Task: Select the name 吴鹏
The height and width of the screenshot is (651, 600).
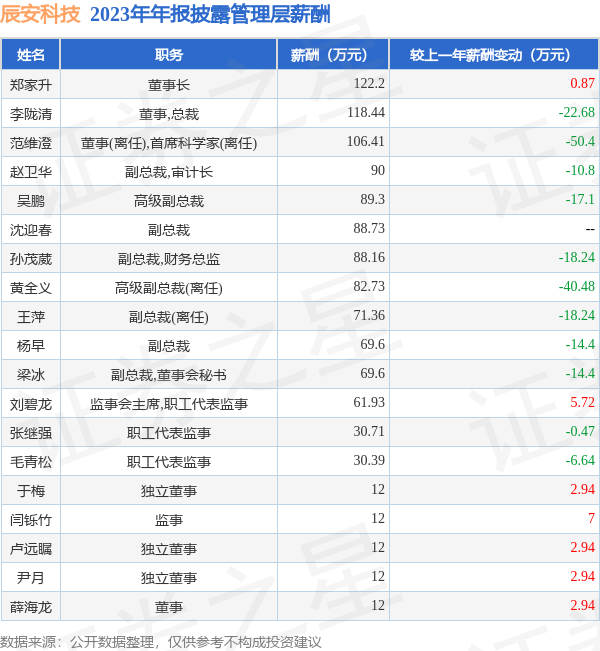Action: [x=31, y=201]
